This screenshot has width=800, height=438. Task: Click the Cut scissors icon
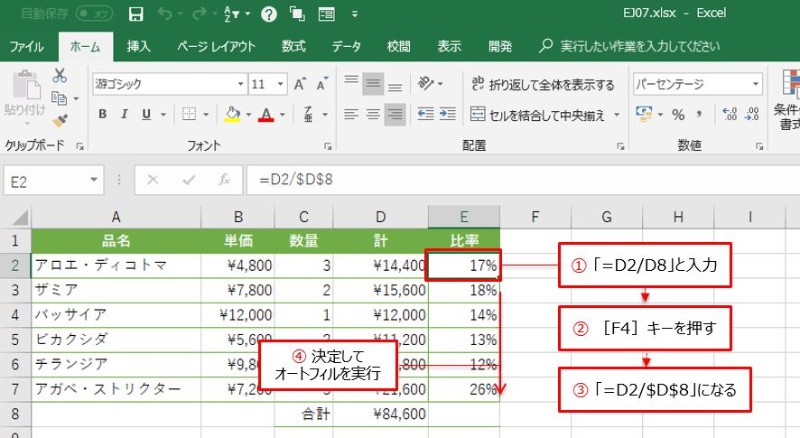coord(59,76)
